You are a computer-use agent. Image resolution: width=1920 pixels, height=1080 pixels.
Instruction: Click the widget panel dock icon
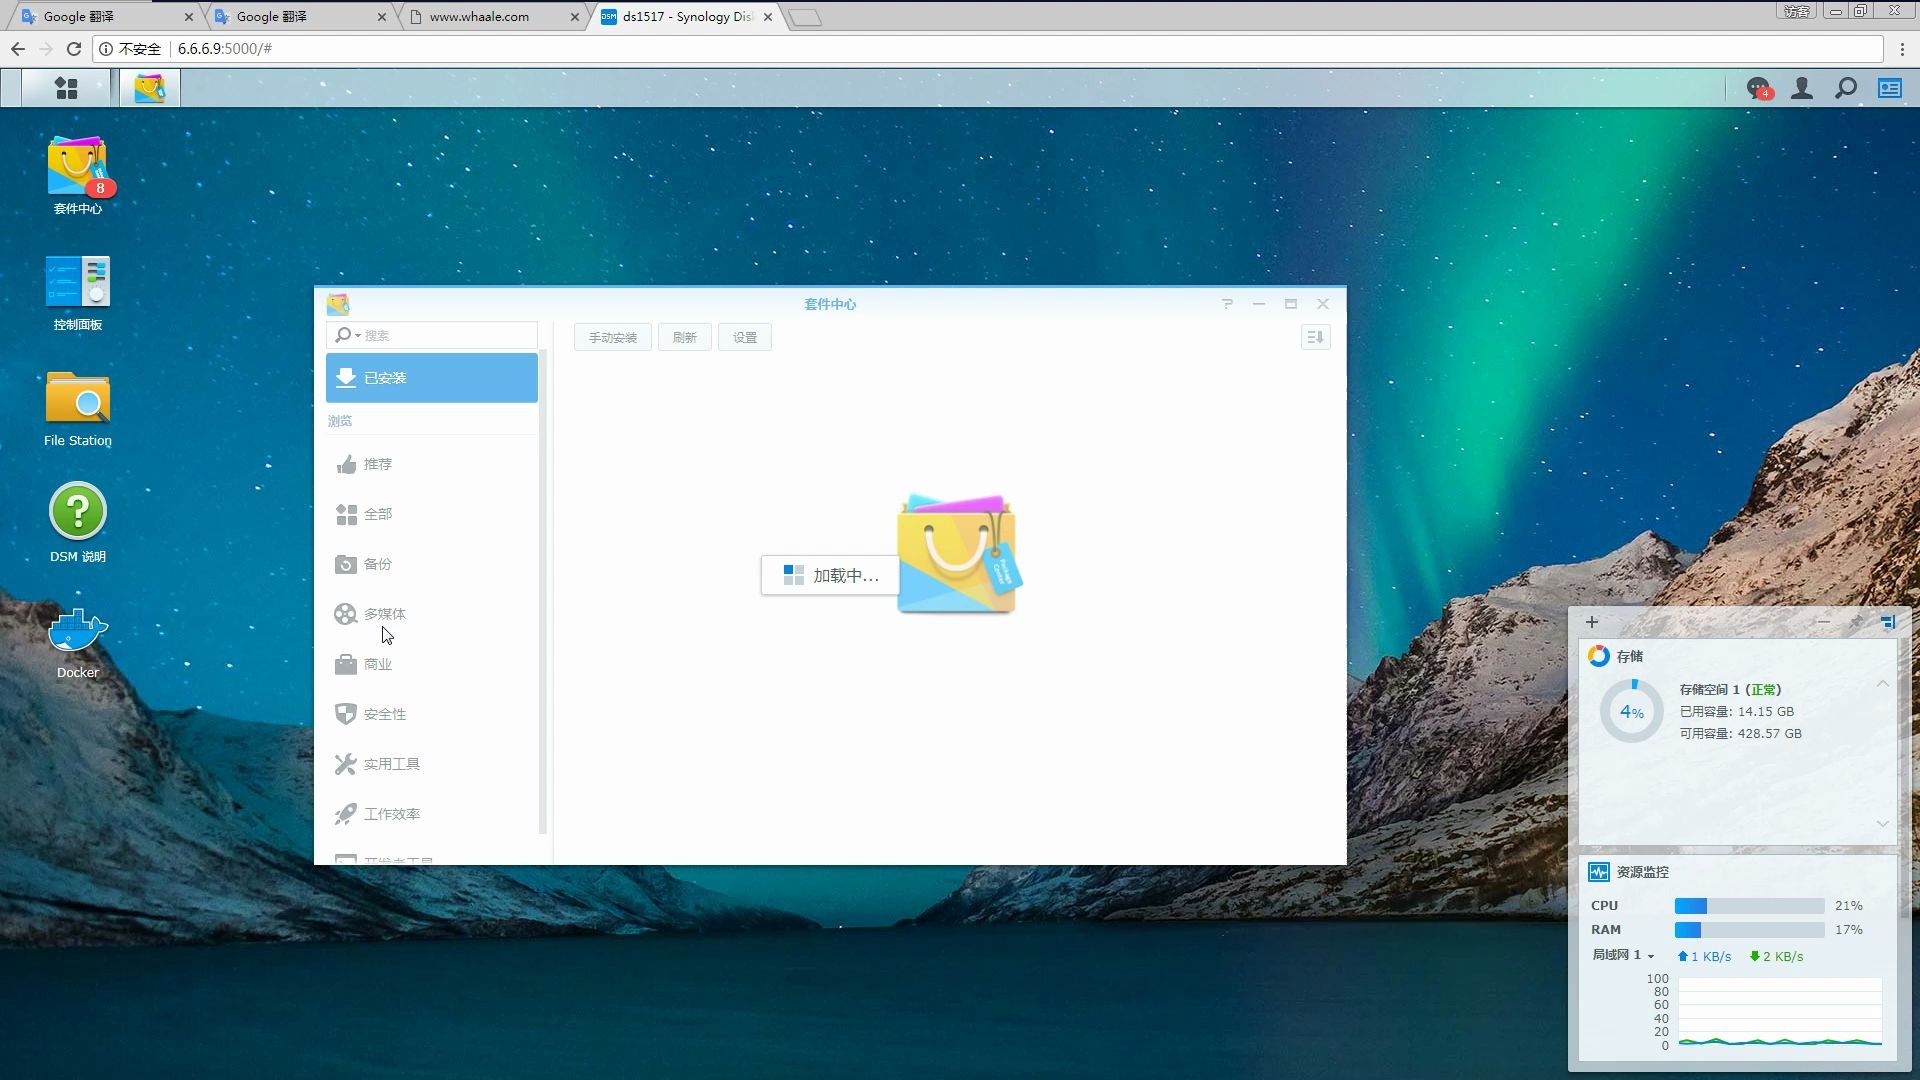1888,622
